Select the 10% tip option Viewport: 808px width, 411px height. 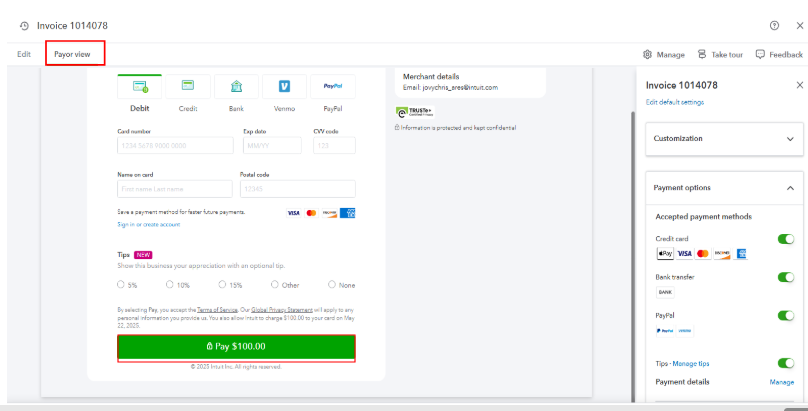[x=170, y=284]
